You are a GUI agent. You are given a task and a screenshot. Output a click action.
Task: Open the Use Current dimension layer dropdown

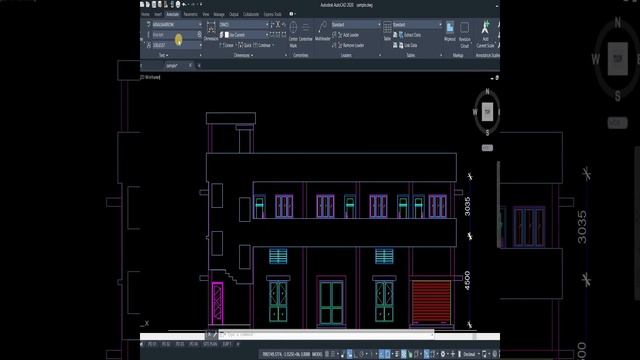tap(247, 35)
